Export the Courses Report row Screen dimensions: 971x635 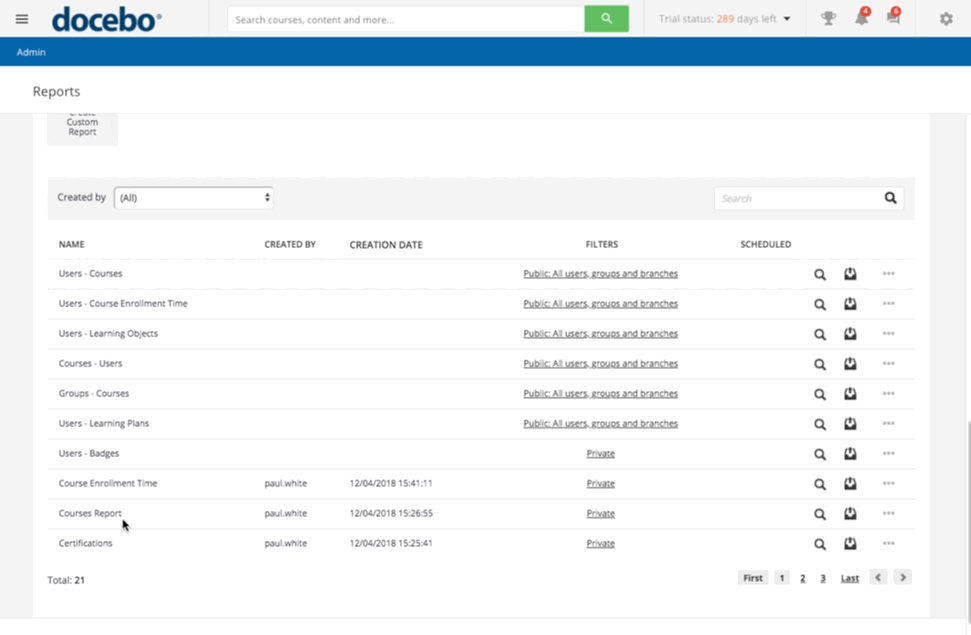point(850,514)
